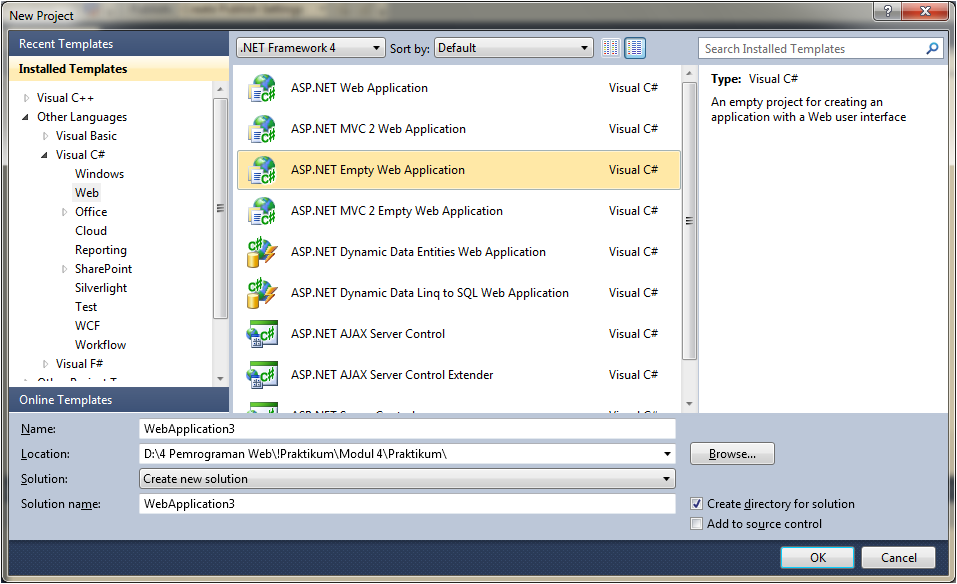Open the Location path dropdown arrow

click(x=667, y=454)
